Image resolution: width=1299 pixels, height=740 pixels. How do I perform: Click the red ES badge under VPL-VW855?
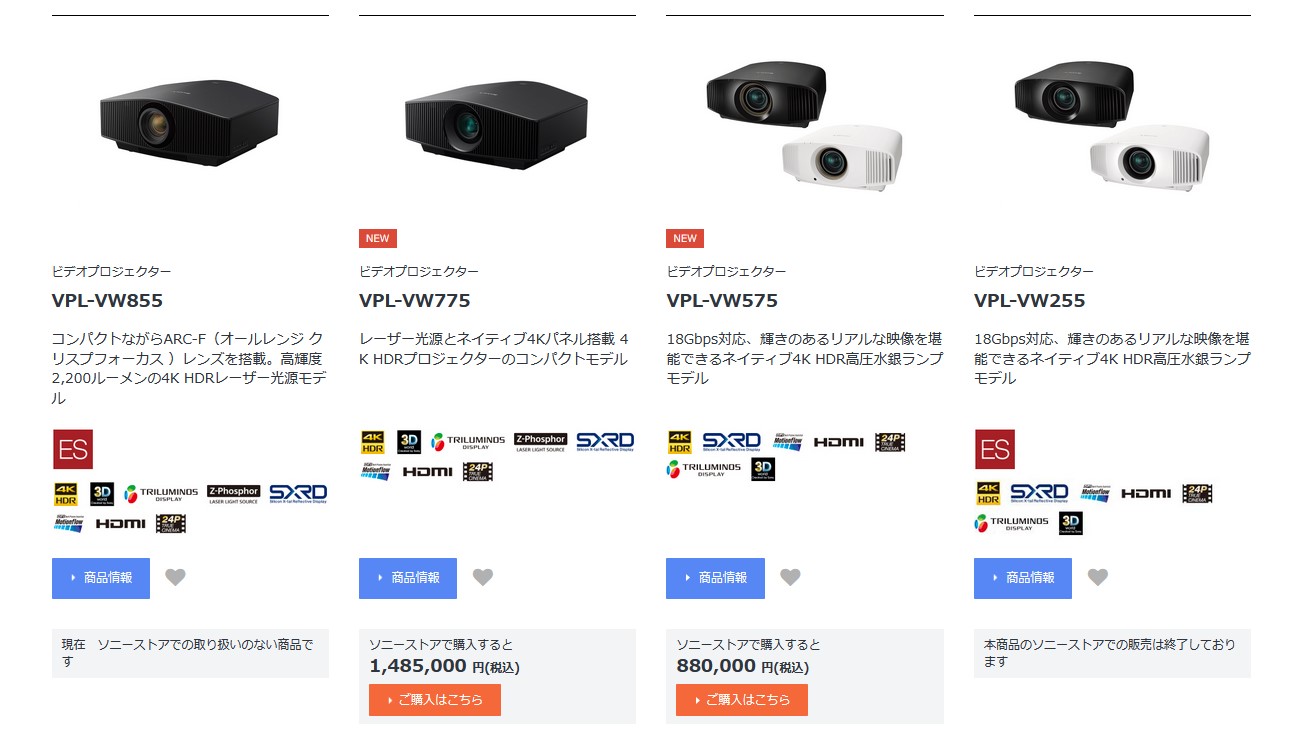(72, 449)
